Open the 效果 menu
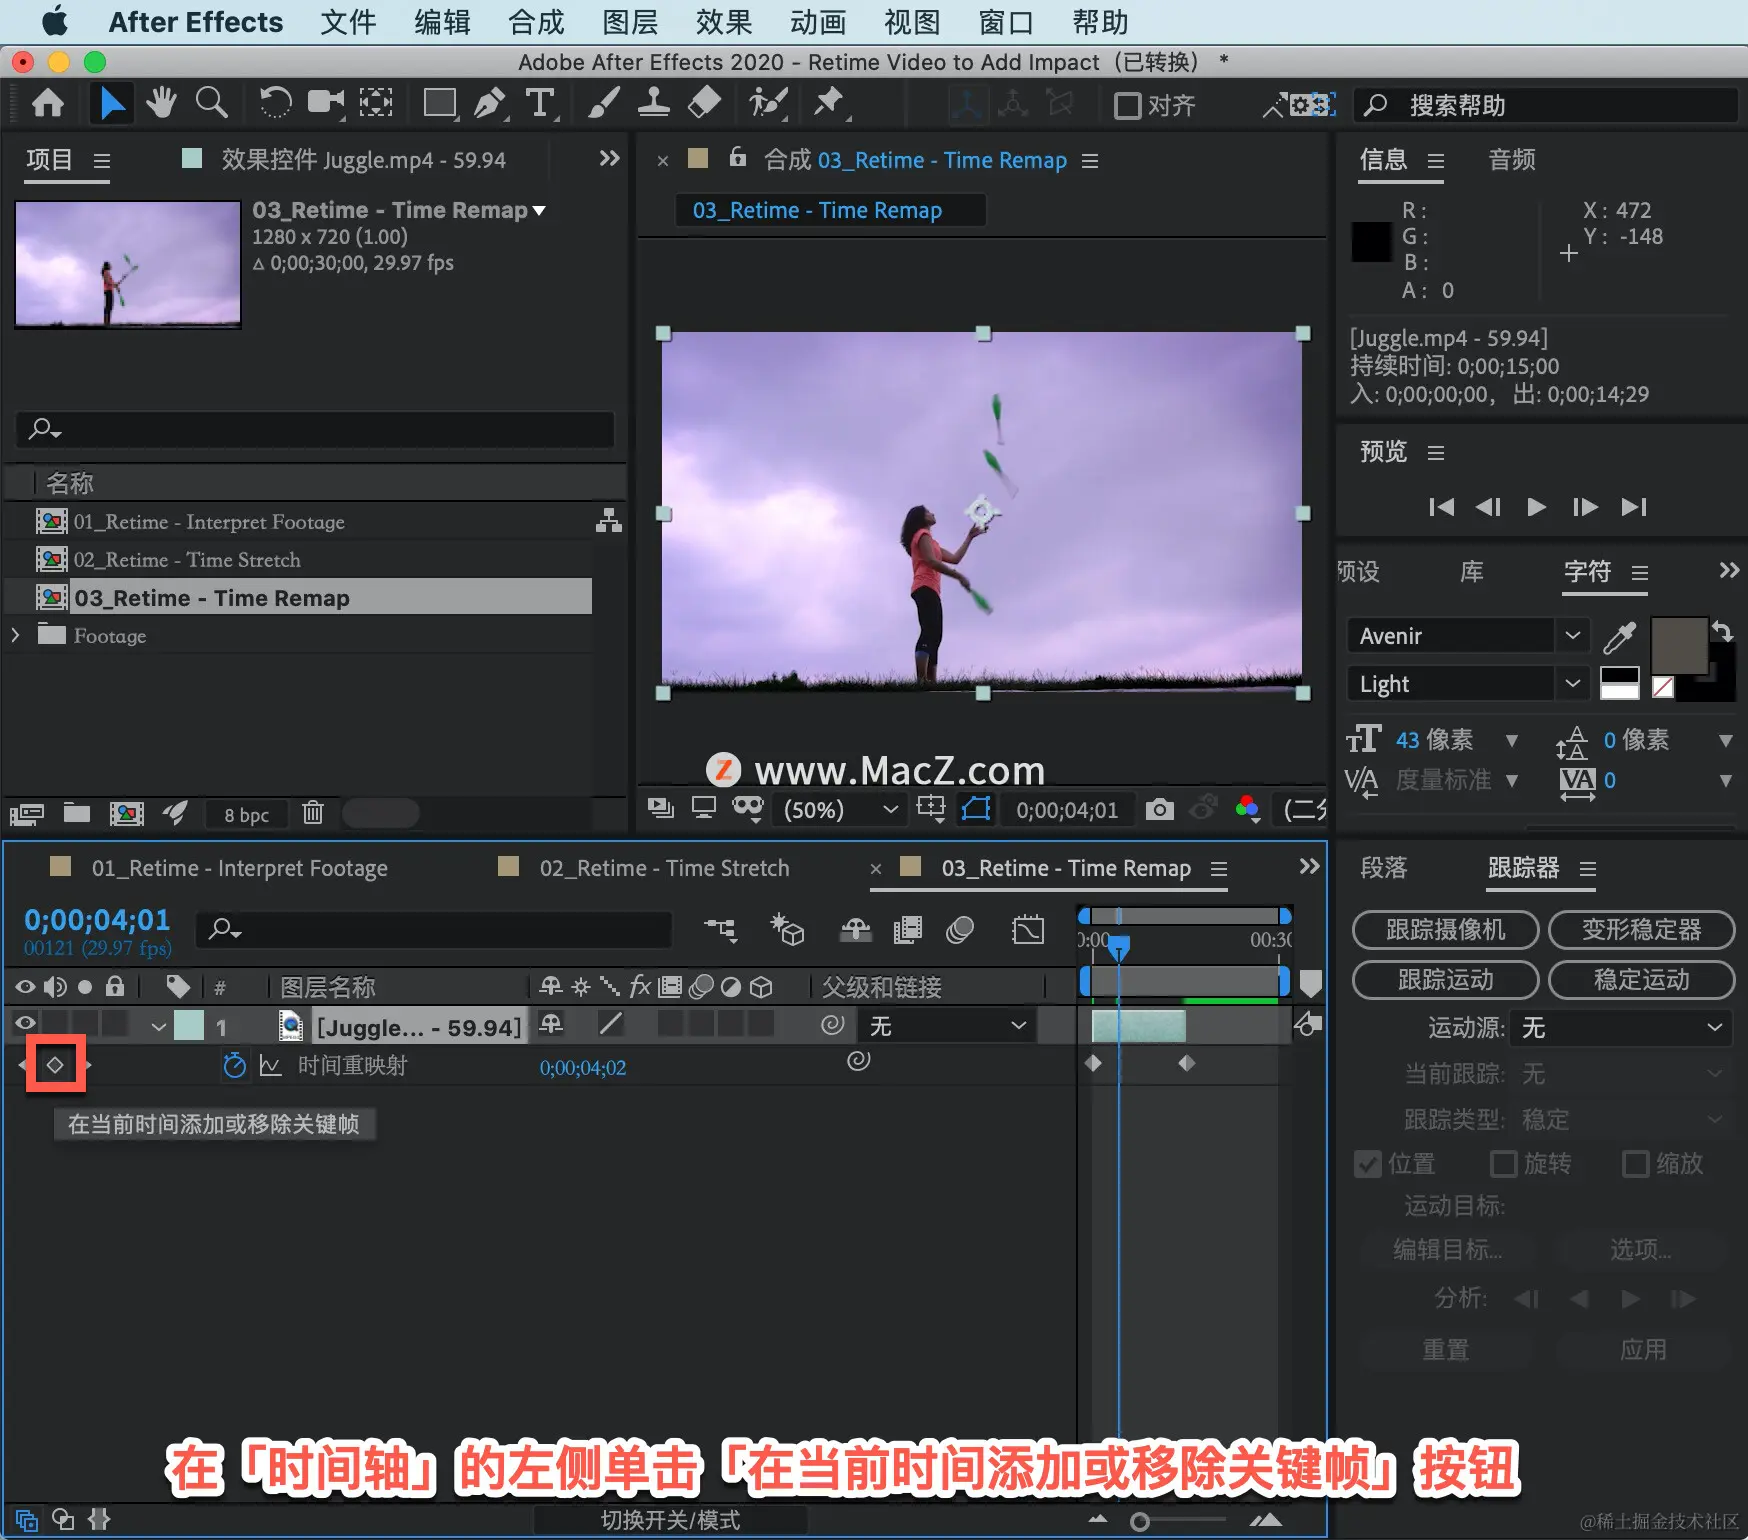 tap(724, 22)
